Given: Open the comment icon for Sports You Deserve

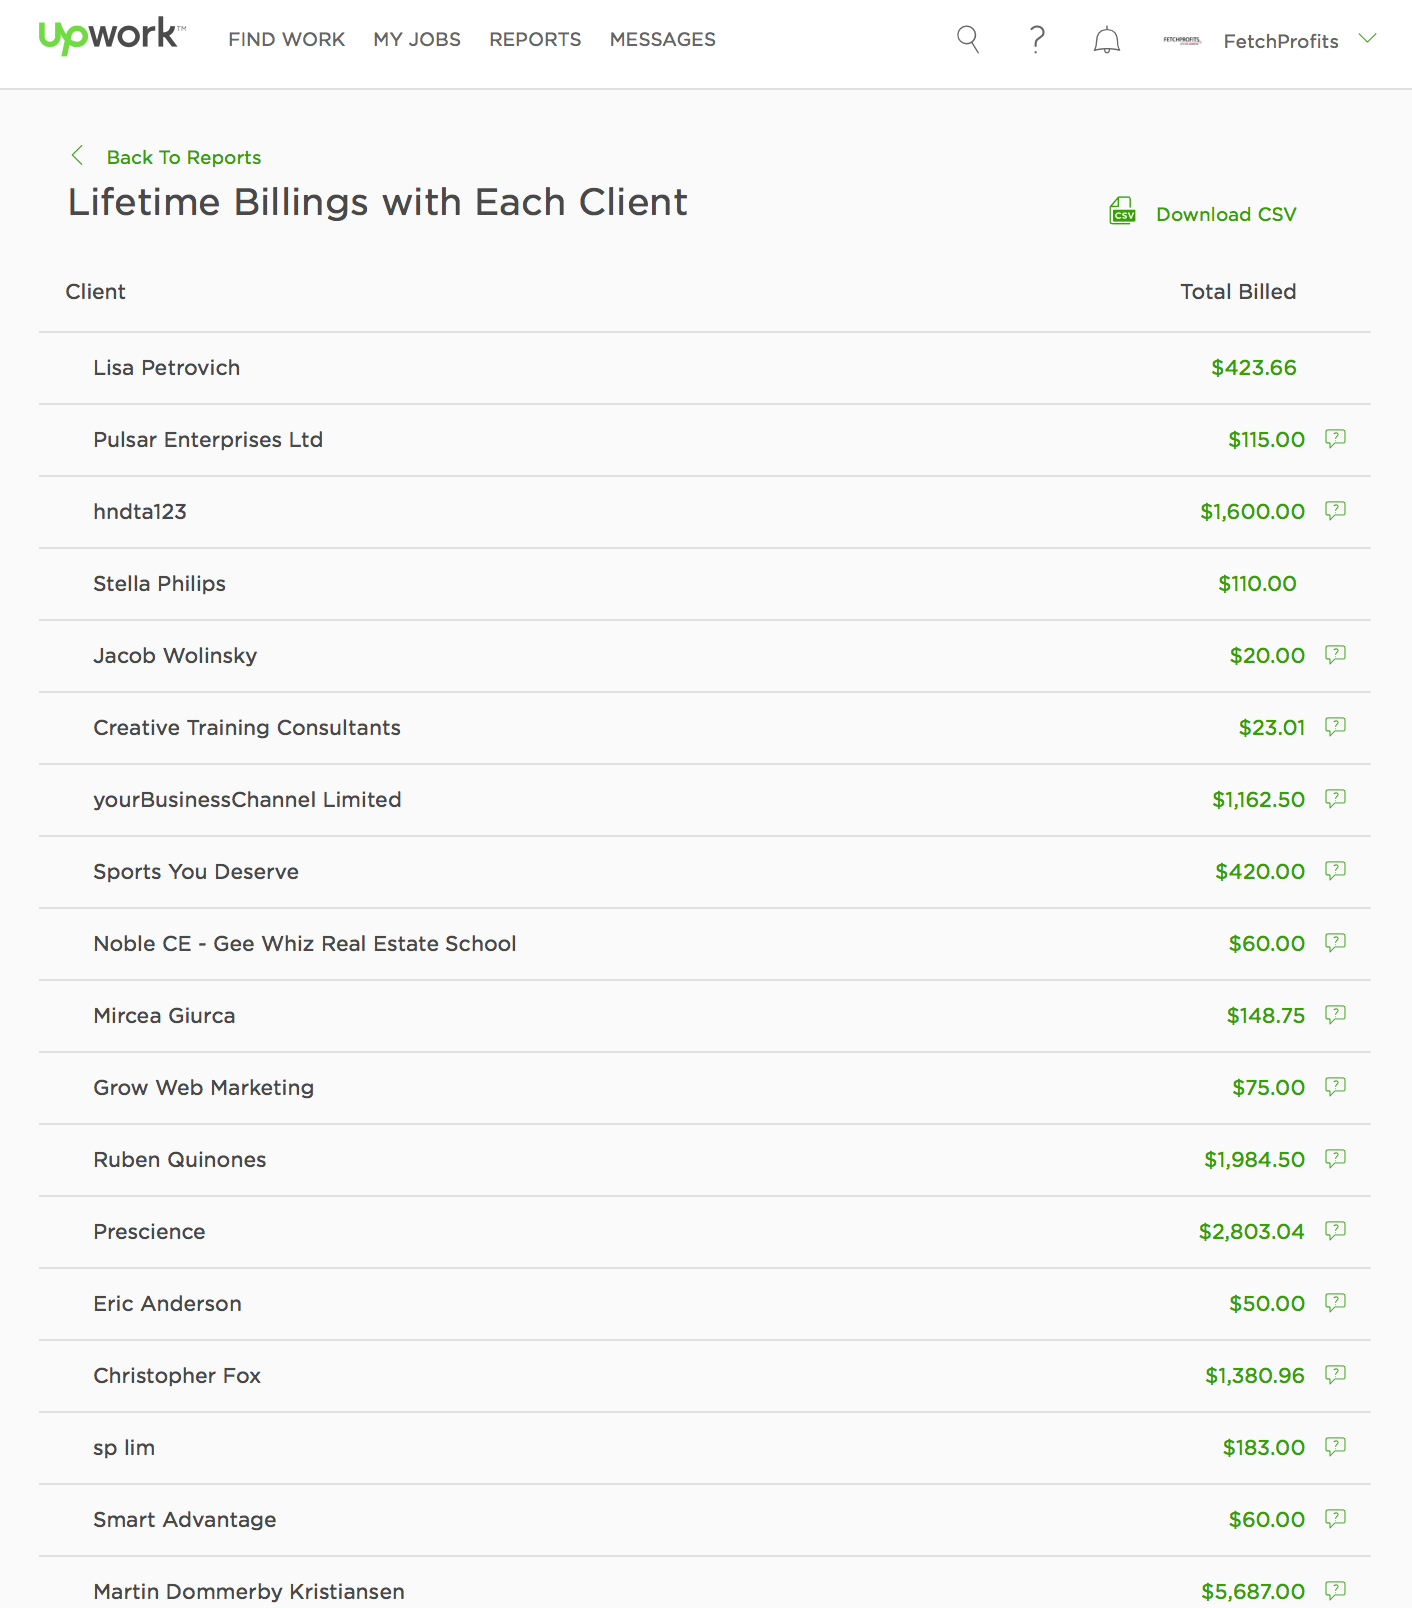Looking at the screenshot, I should 1335,870.
